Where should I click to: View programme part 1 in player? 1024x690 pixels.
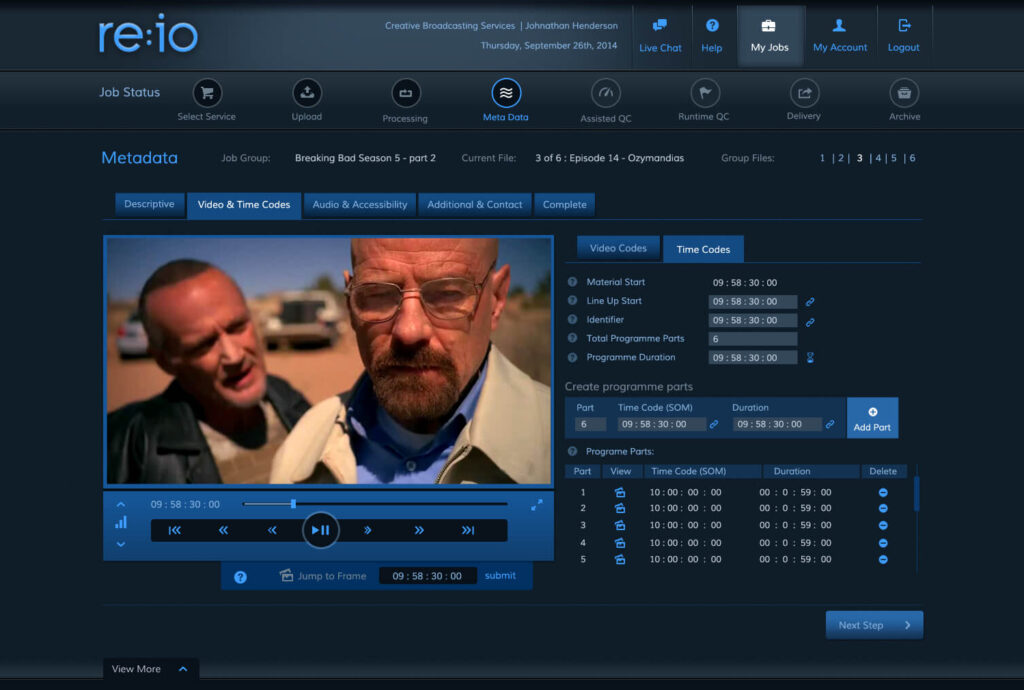pyautogui.click(x=620, y=492)
